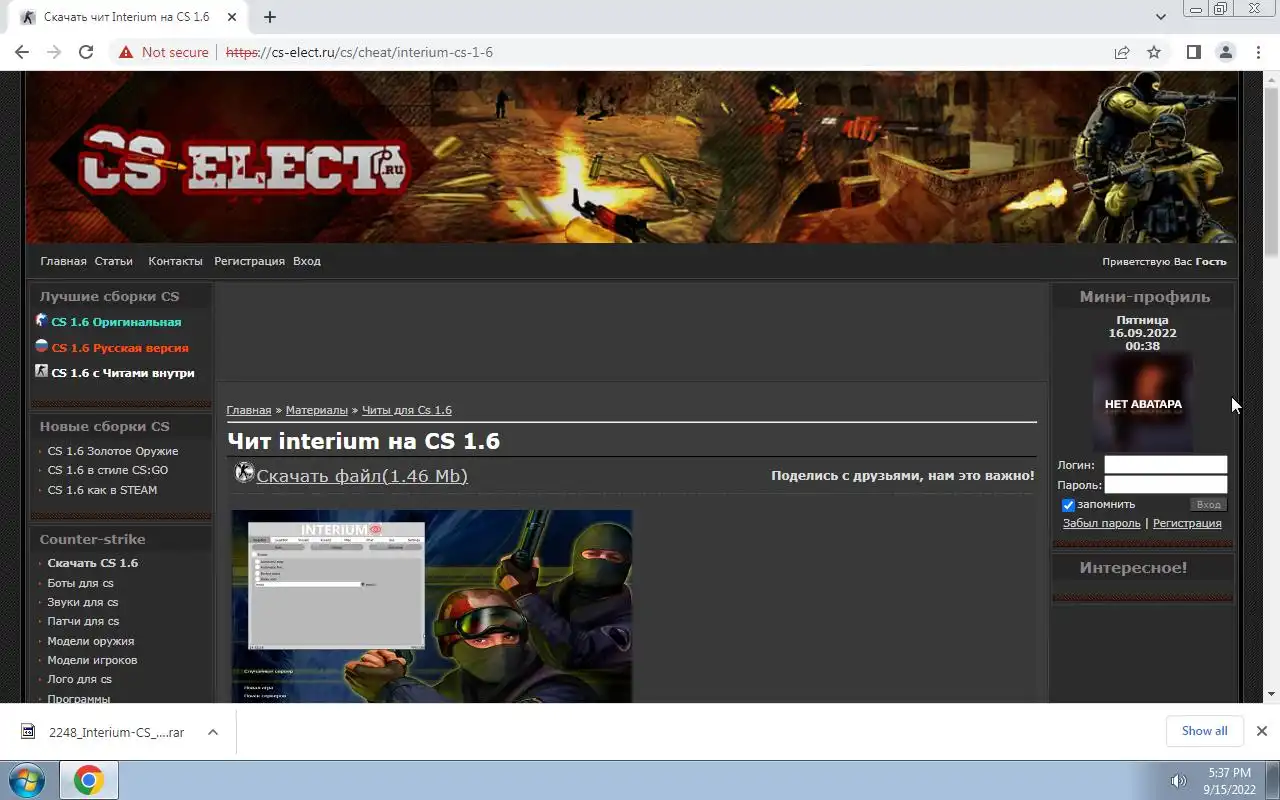Reload the page with refresh icon

86,52
